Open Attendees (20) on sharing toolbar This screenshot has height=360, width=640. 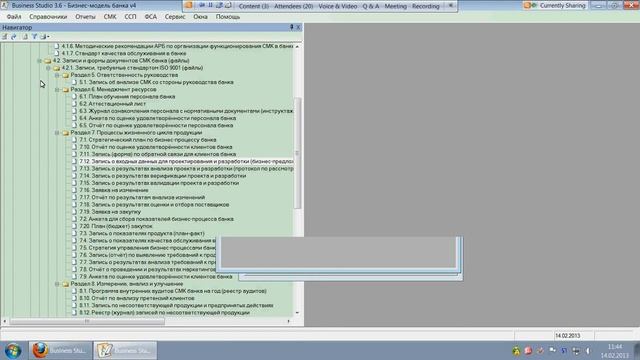[x=293, y=6]
